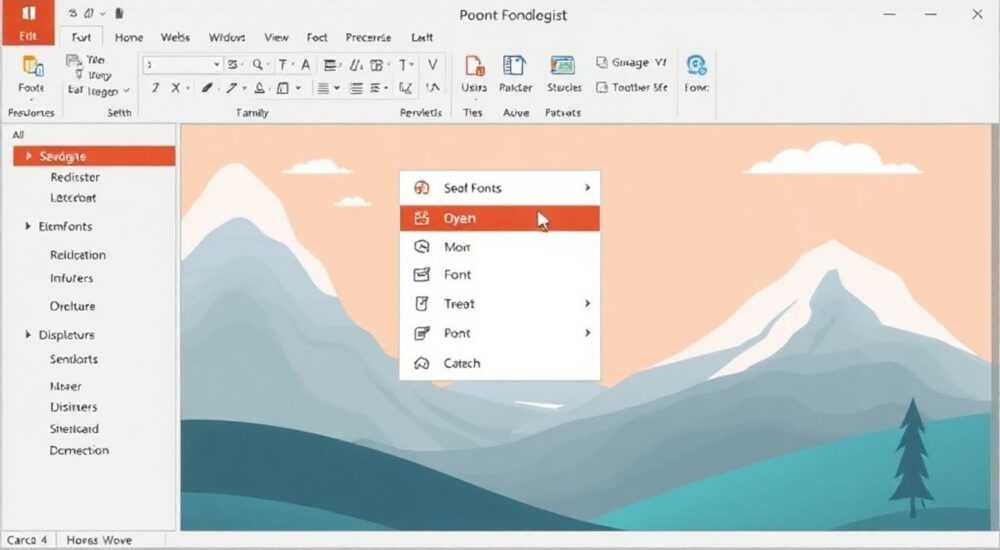The image size is (1000, 550).
Task: Select Dcmection in the sidebar
Action: 79,450
